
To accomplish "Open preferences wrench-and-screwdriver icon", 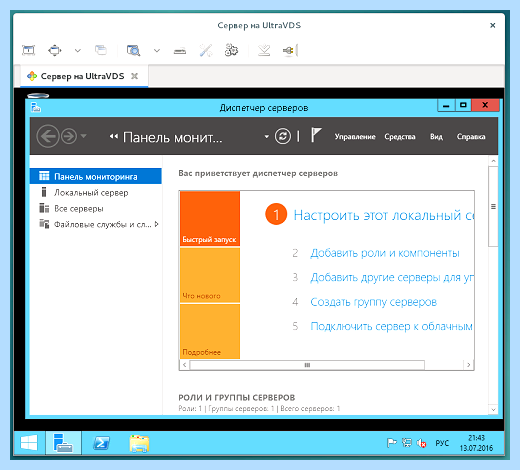I will pyautogui.click(x=206, y=50).
